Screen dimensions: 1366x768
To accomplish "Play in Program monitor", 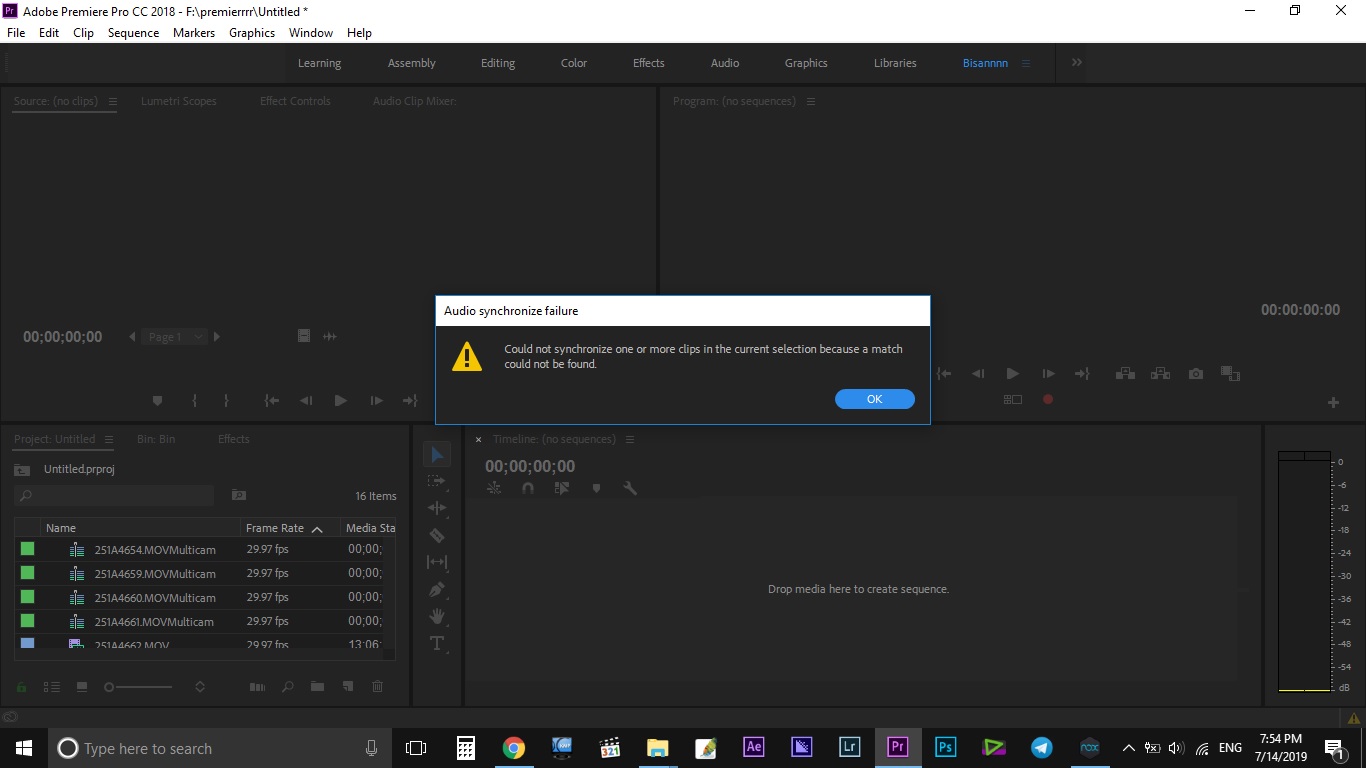I will point(1012,373).
